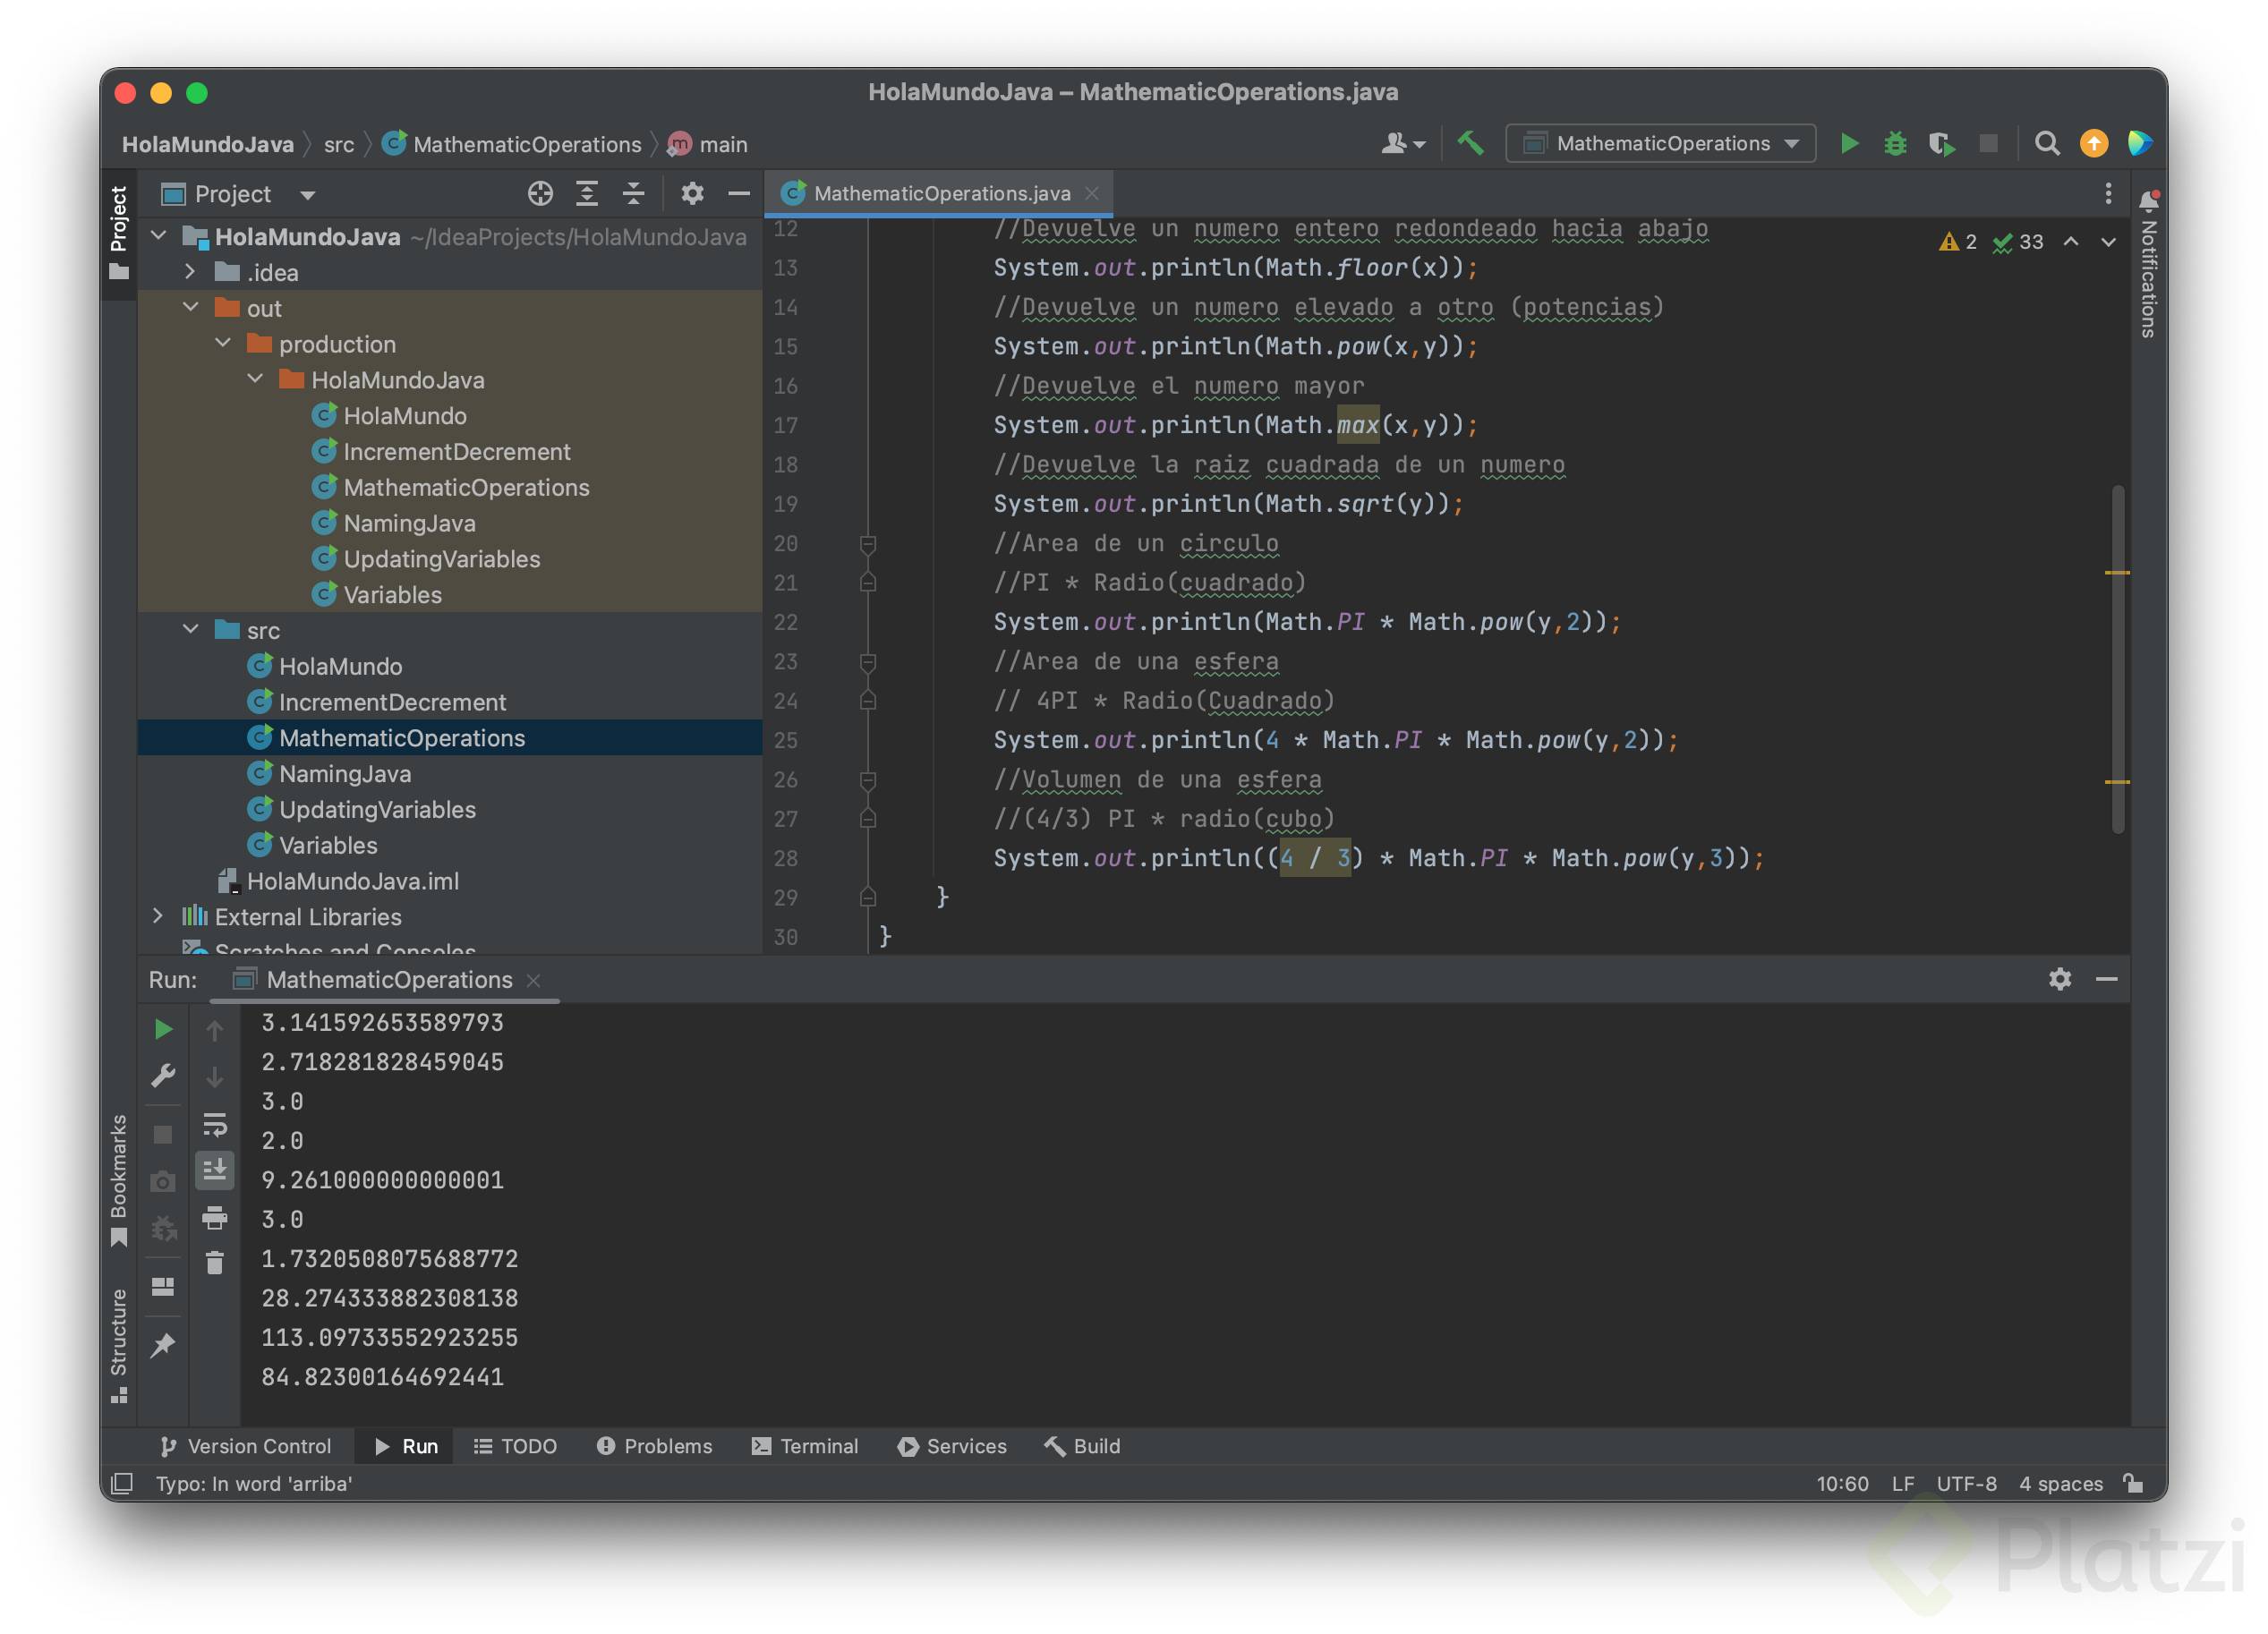
Task: Rerun program from the Run panel play icon
Action: click(x=163, y=1029)
